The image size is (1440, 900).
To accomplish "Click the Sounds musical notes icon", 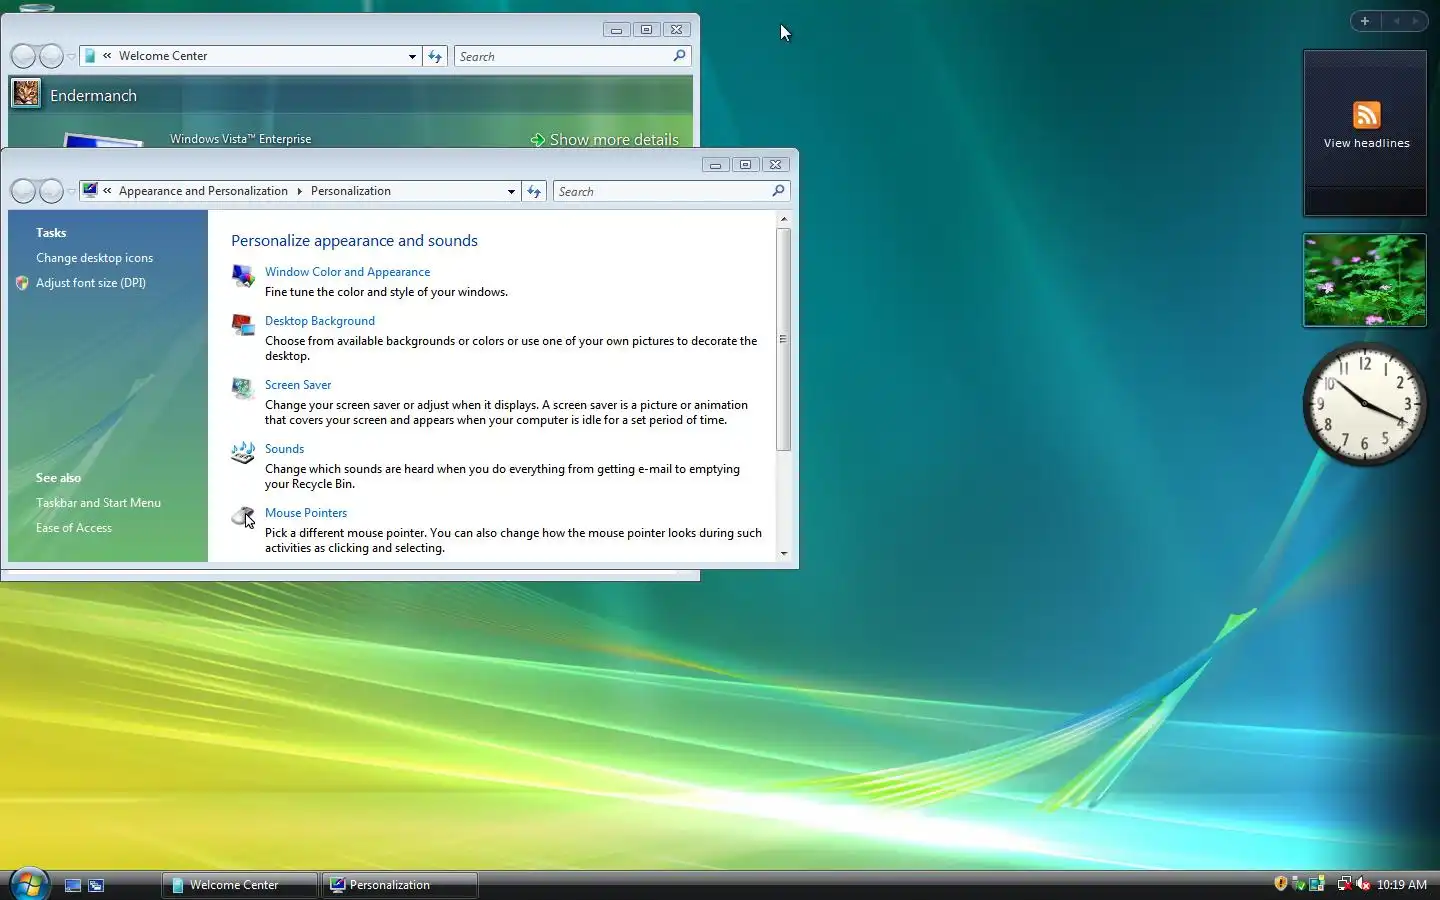I will 242,453.
